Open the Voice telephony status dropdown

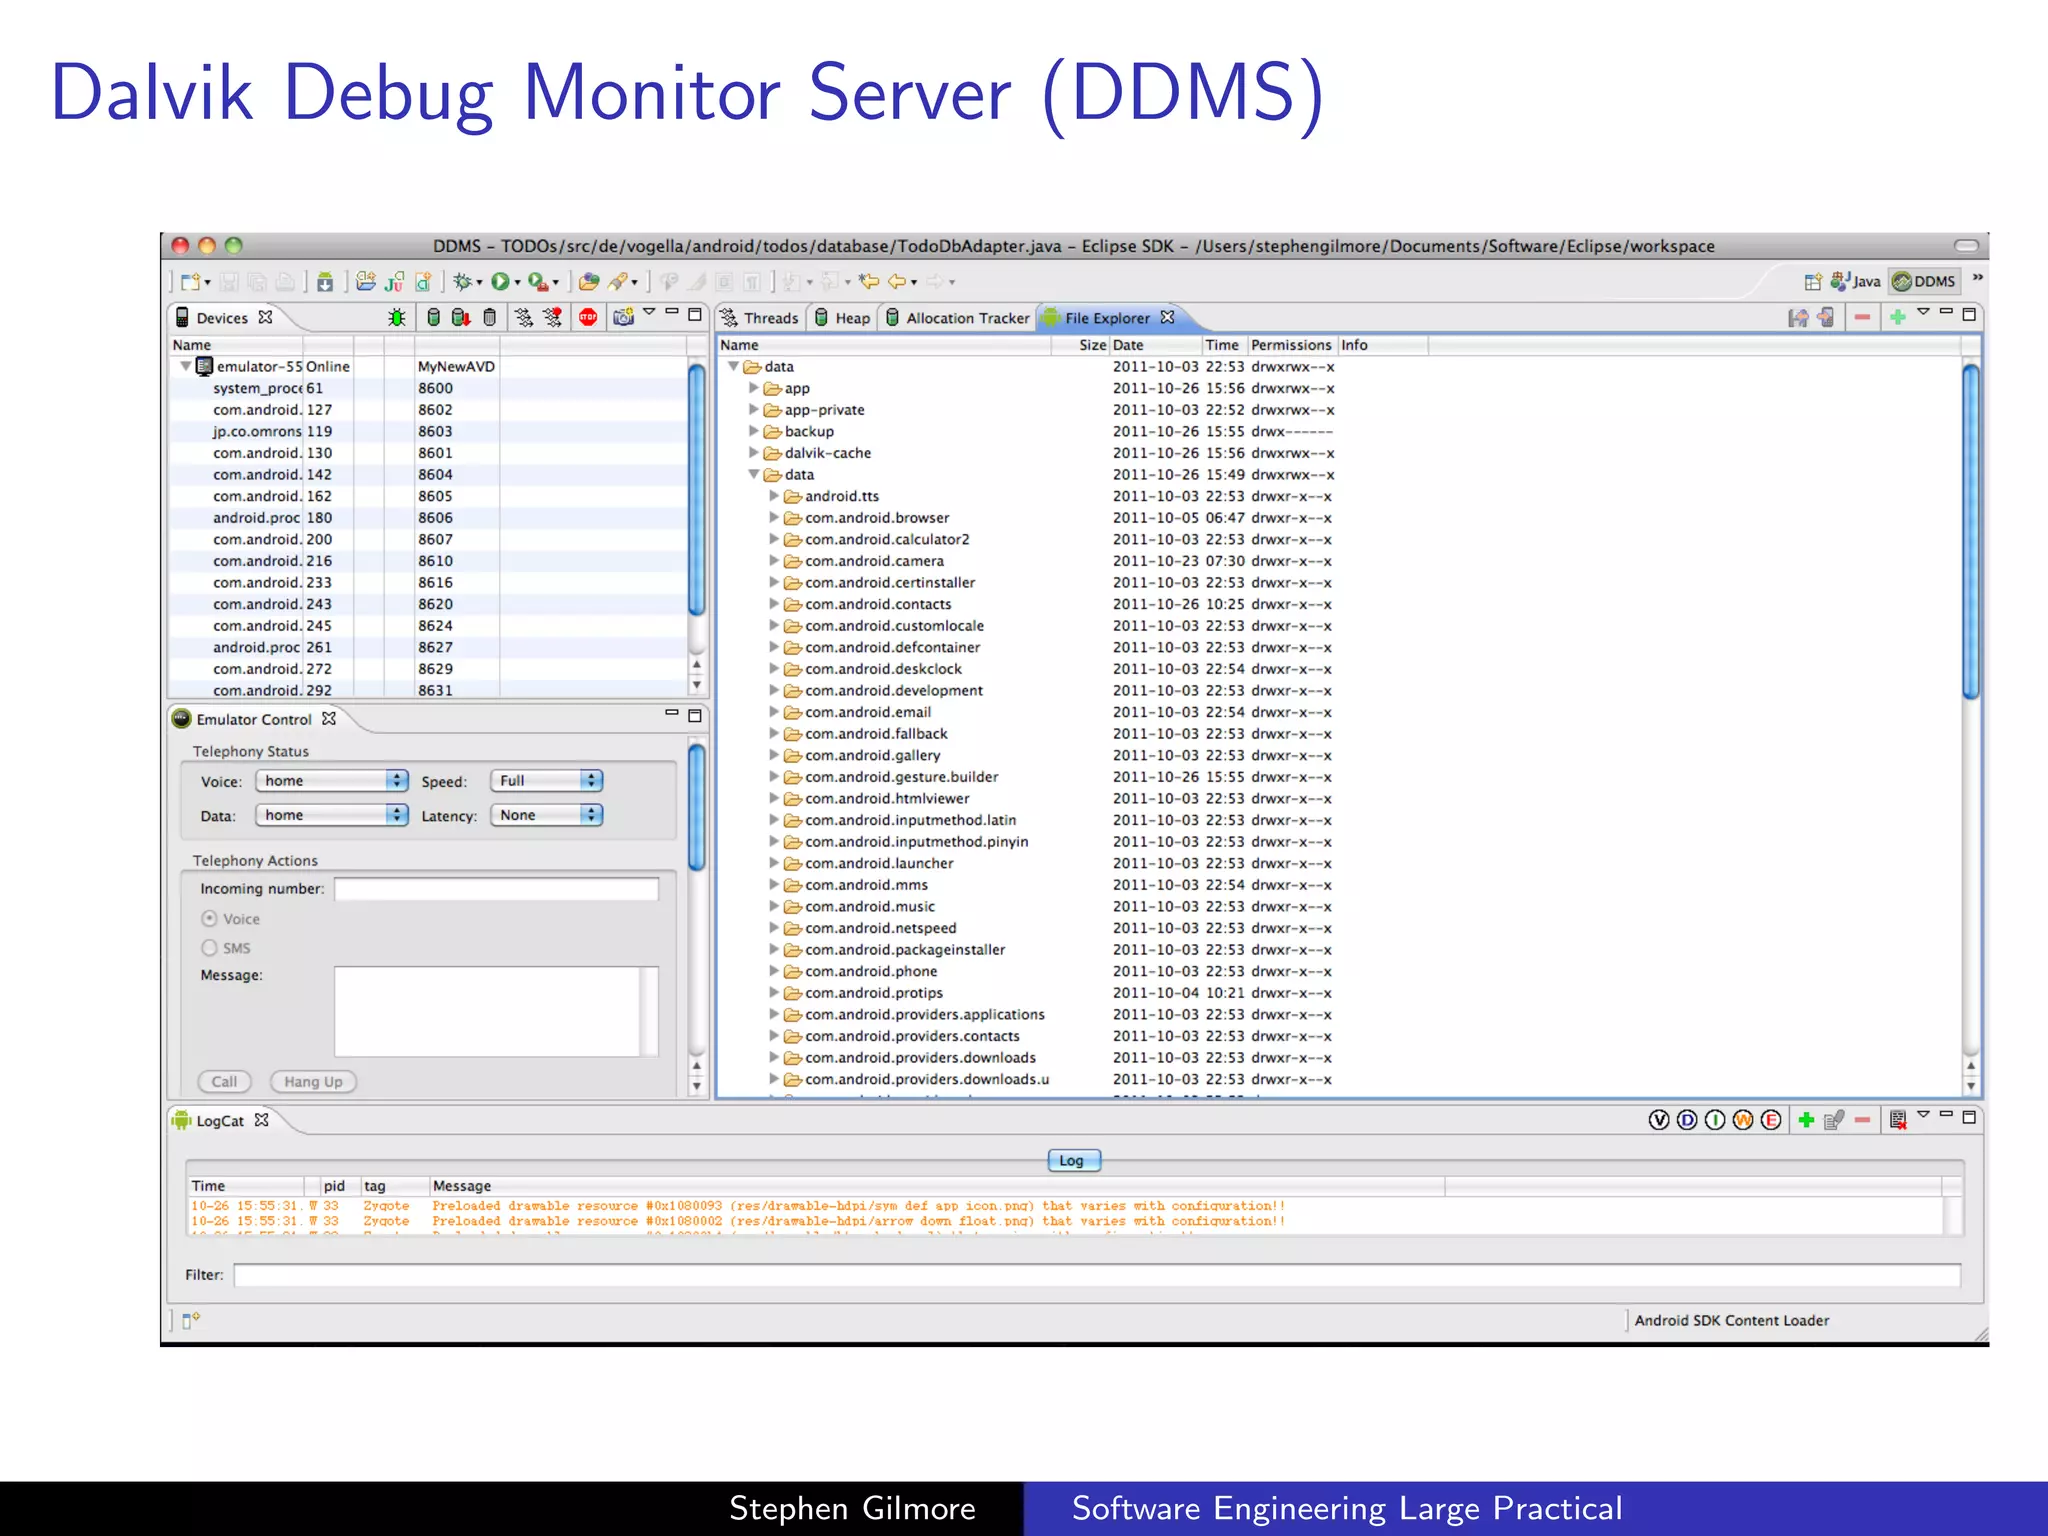(332, 781)
